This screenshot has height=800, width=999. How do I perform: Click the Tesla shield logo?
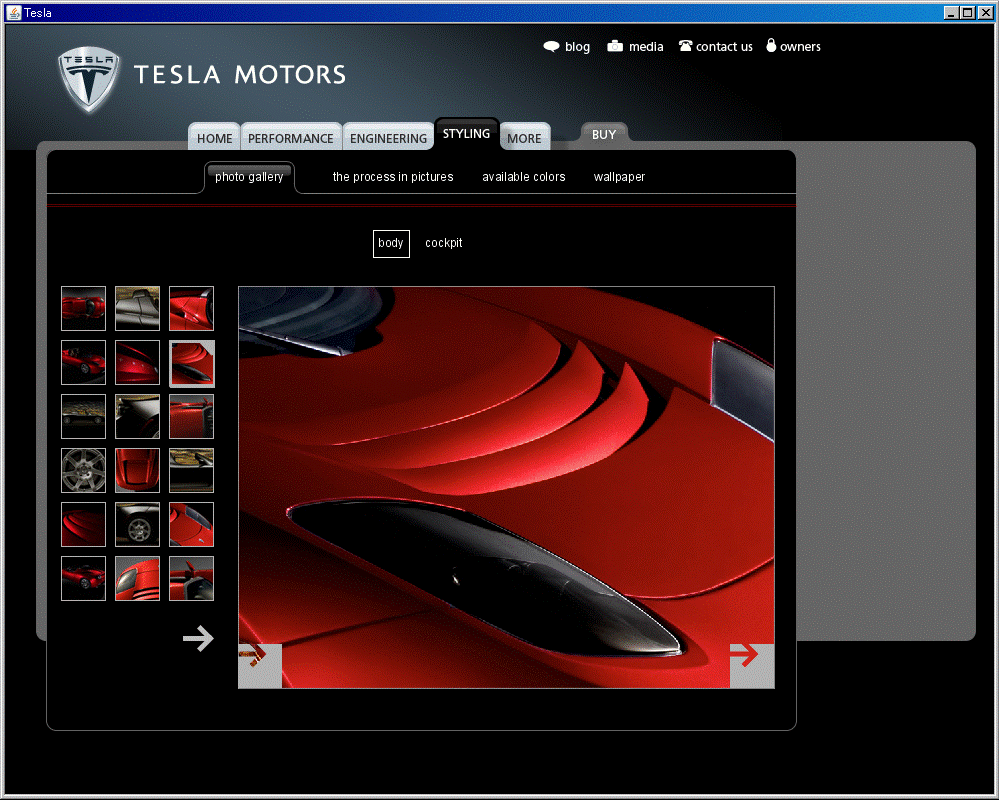pos(88,78)
